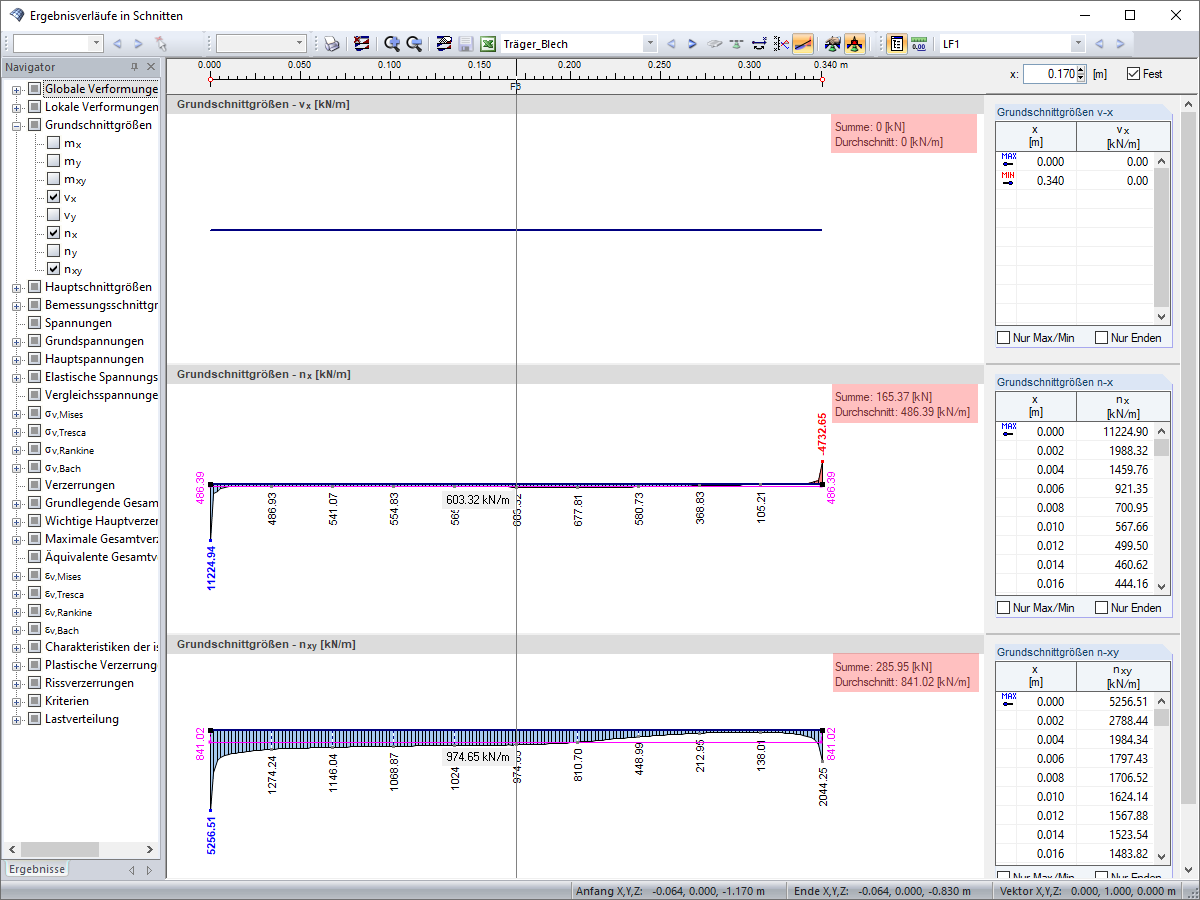Screen dimensions: 1200x900
Task: Click the blue bracket icon in toolbar
Action: point(760,44)
